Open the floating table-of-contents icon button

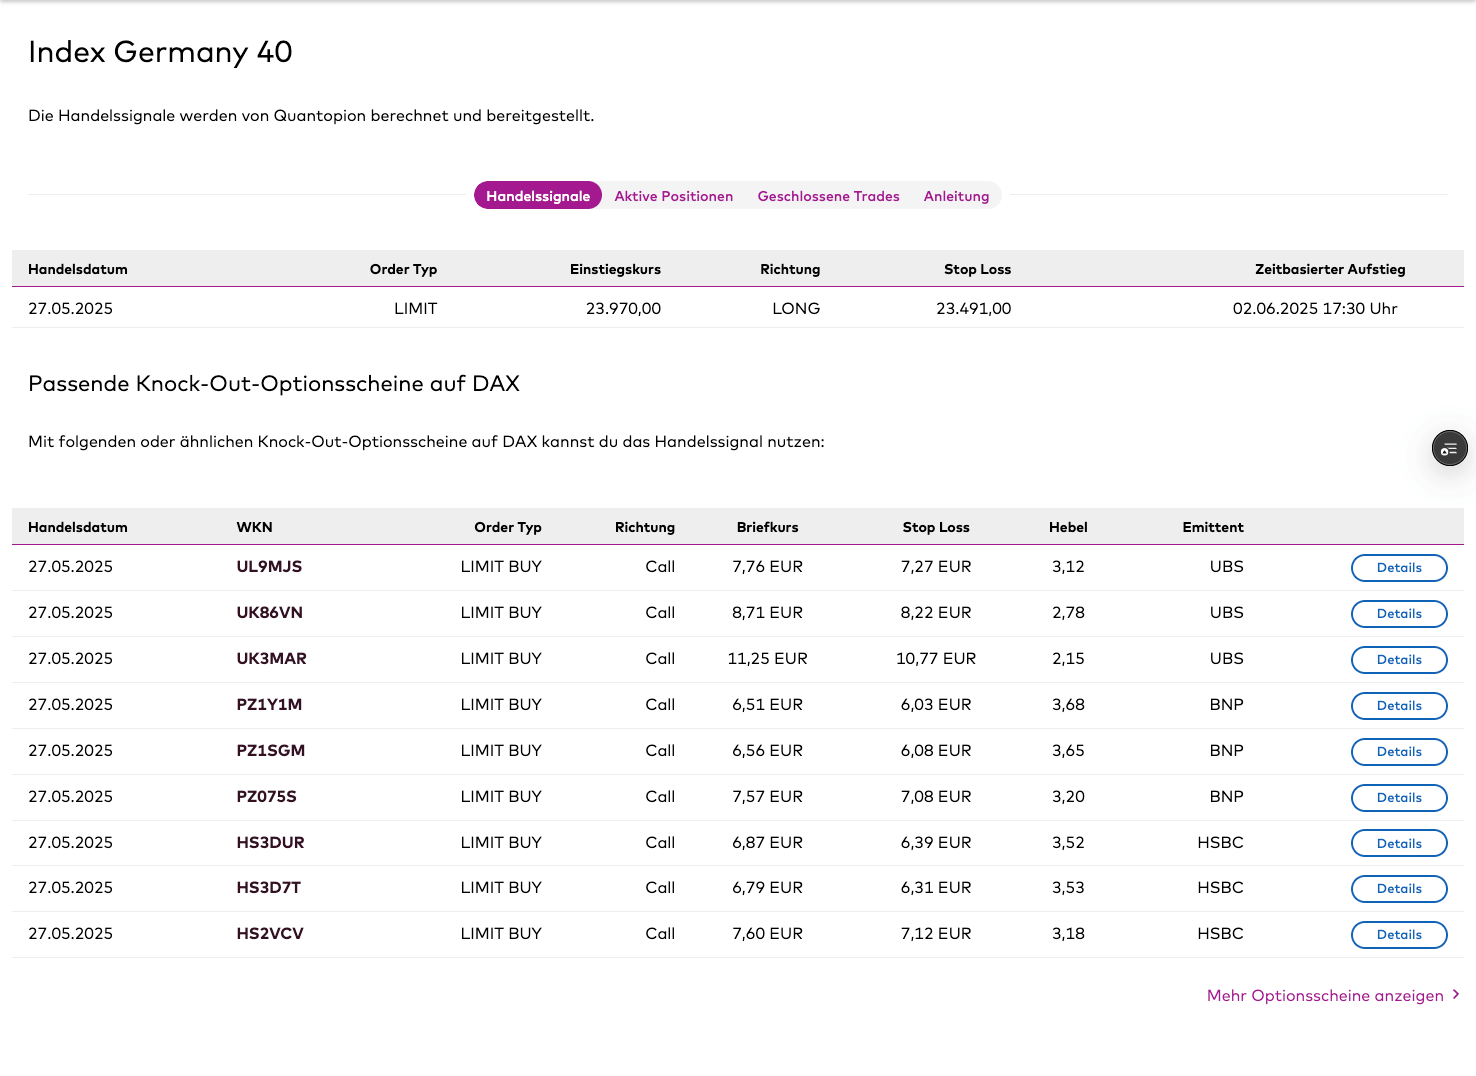(1449, 449)
